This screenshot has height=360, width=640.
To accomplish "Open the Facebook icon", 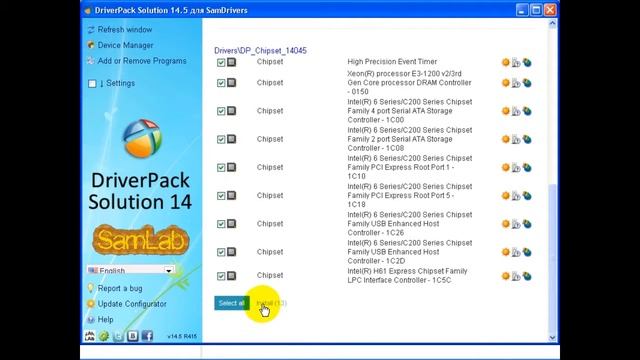I will pos(147,336).
